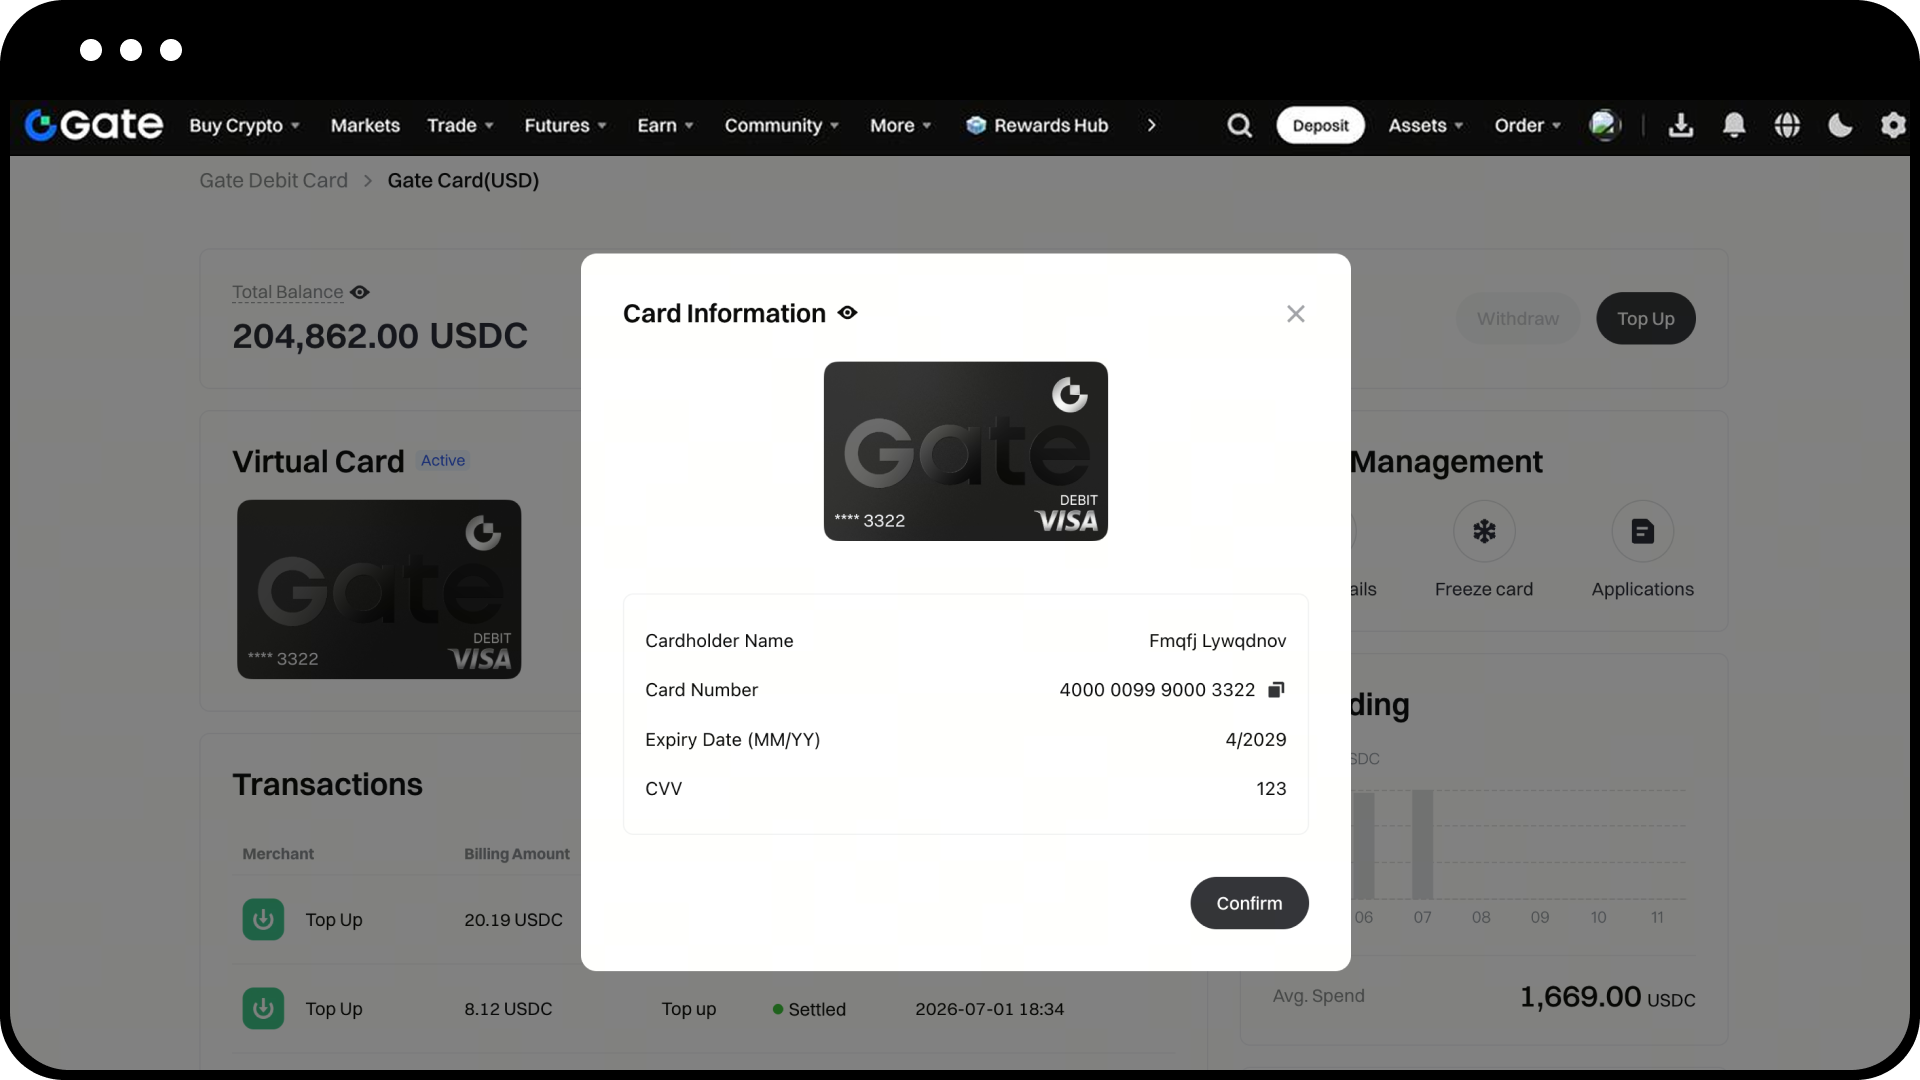Toggle Total Balance visibility eye
Screen dimensions: 1920x1080
pos(360,292)
